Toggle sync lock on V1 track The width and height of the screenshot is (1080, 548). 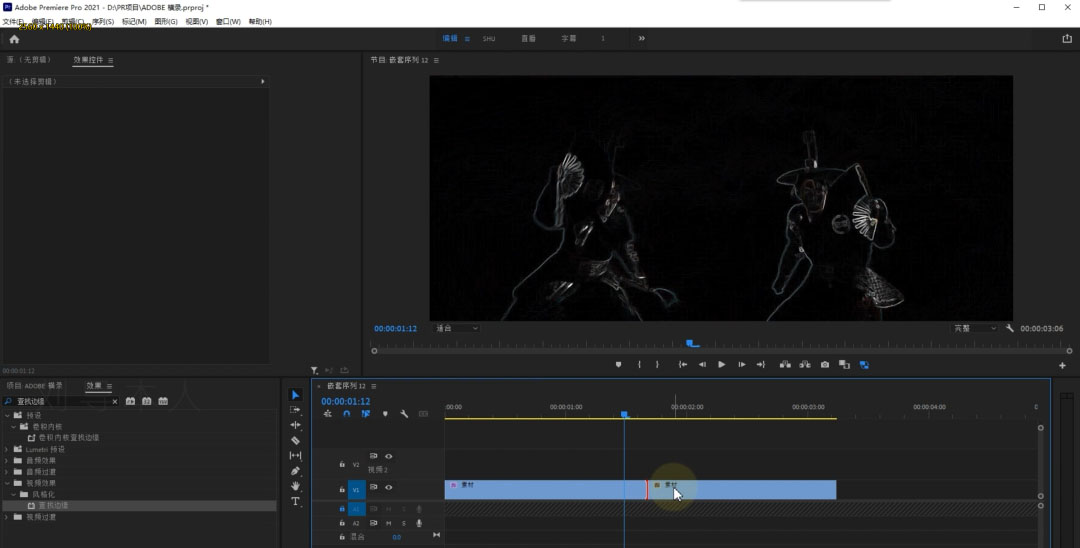[x=373, y=487]
